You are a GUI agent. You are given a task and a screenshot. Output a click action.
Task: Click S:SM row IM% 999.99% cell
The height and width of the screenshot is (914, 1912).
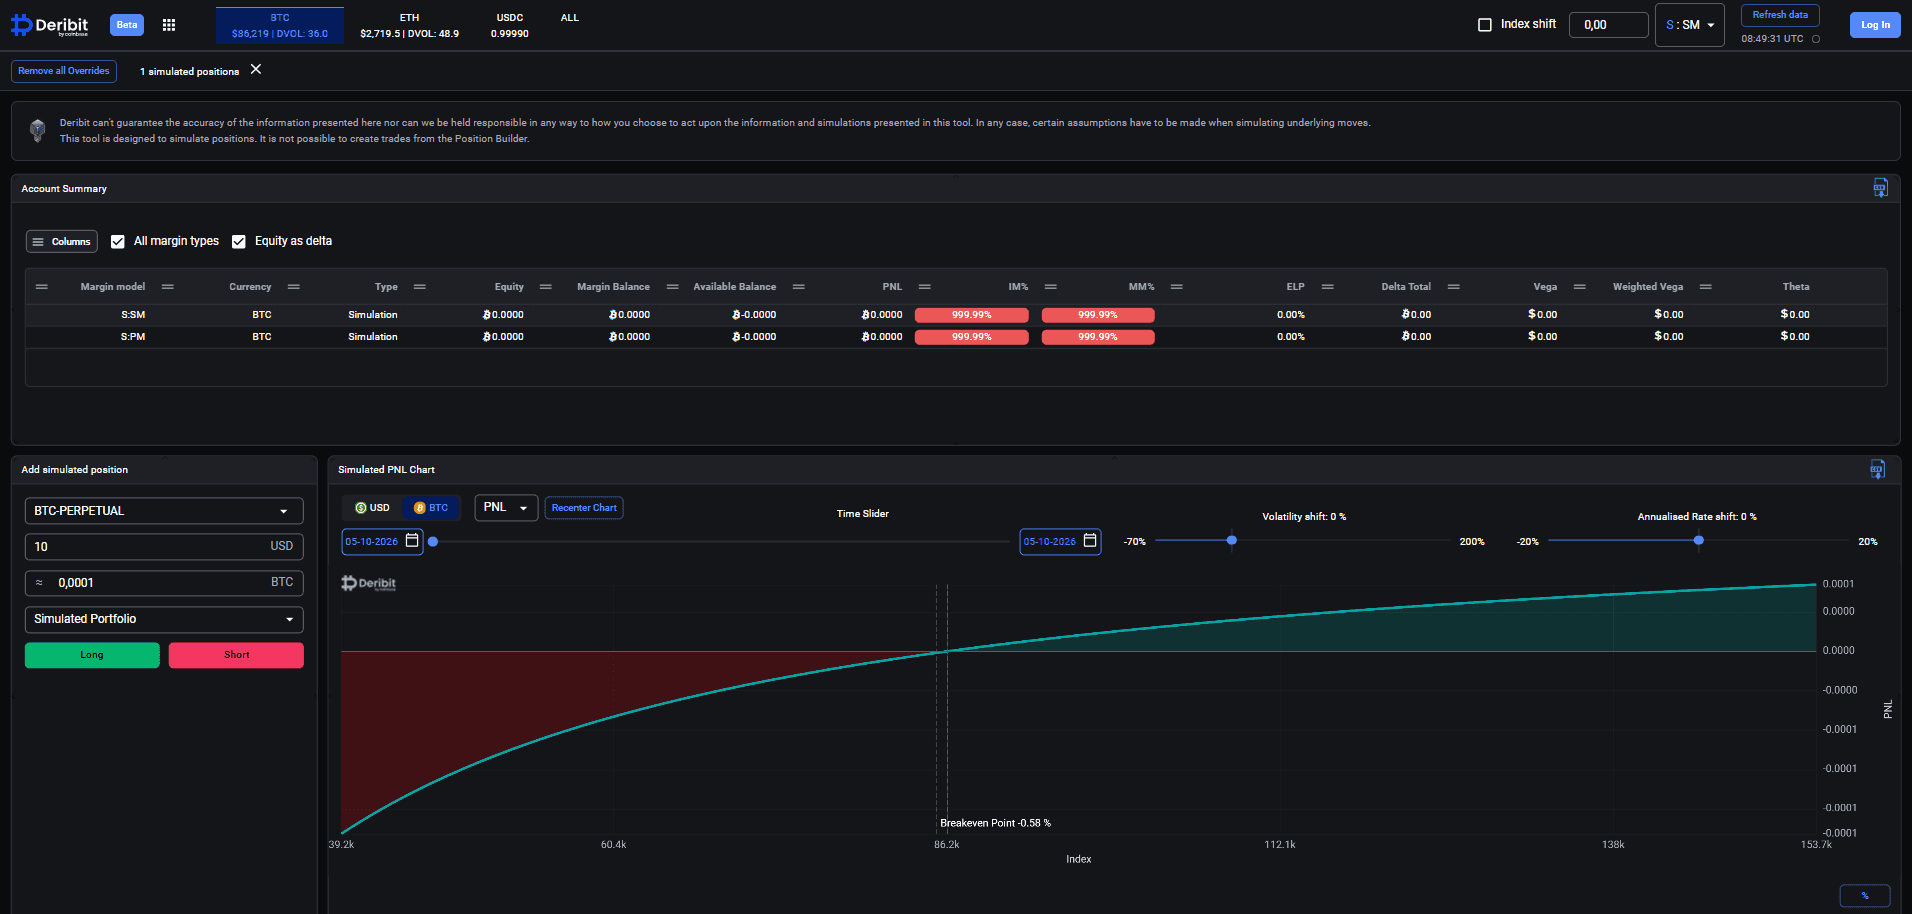[x=972, y=315]
